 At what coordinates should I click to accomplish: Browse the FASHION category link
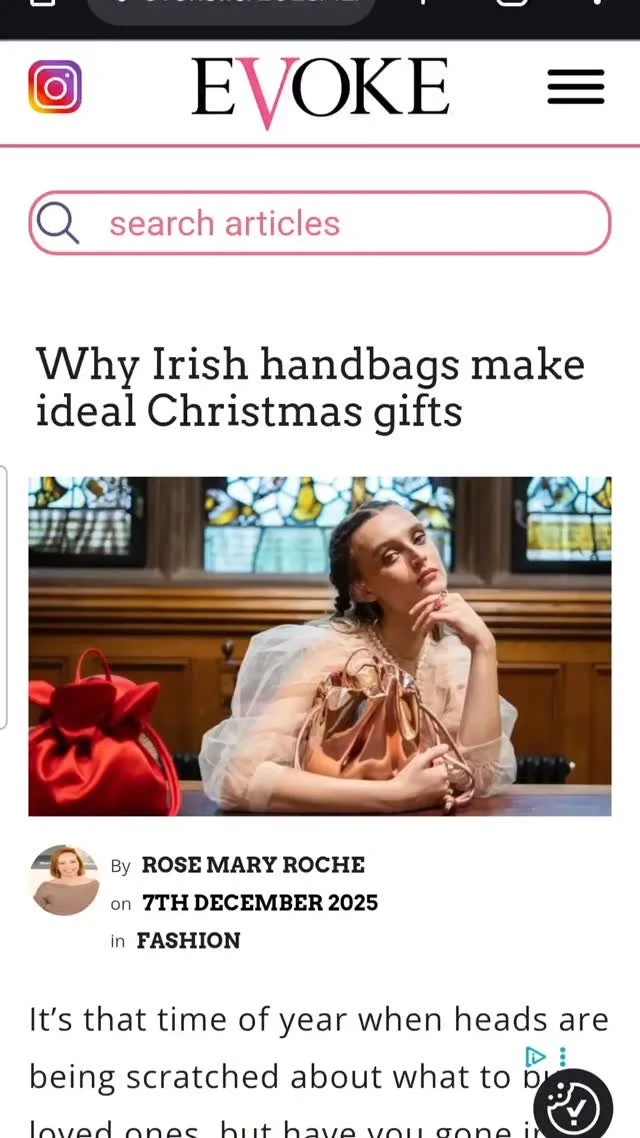(x=189, y=941)
